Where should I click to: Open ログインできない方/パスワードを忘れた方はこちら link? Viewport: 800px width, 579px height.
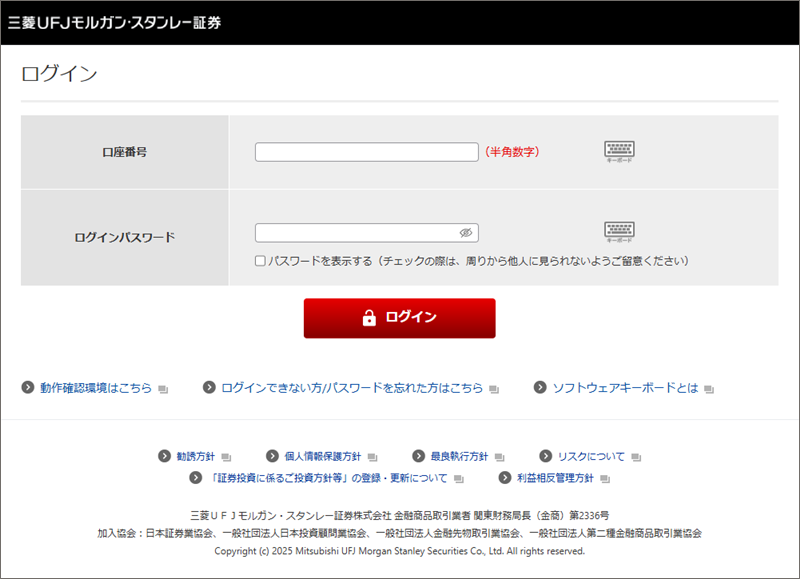pos(351,388)
